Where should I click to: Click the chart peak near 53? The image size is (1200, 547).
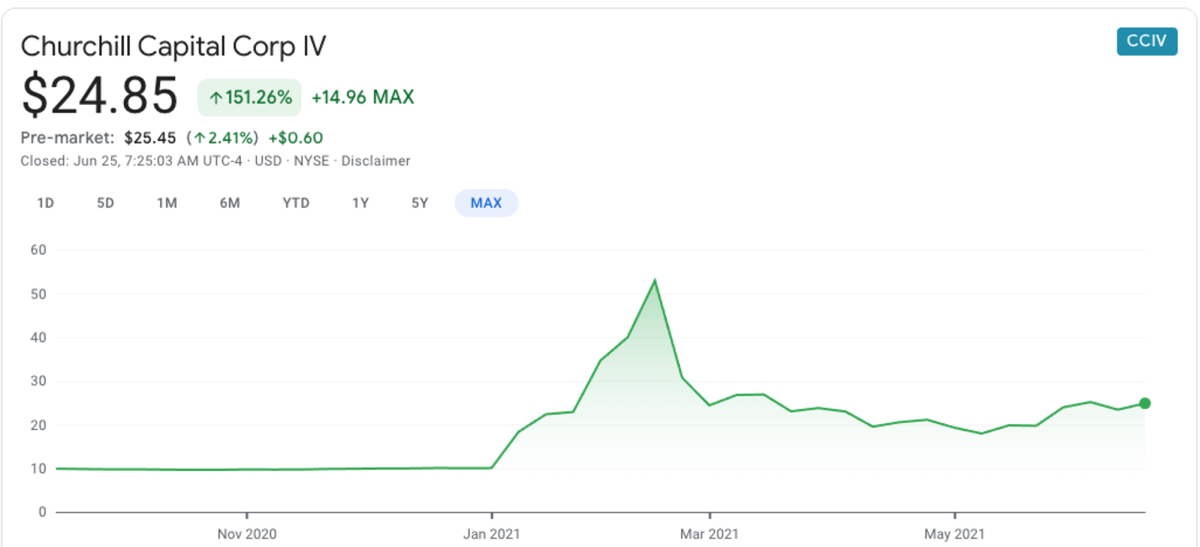pos(655,280)
